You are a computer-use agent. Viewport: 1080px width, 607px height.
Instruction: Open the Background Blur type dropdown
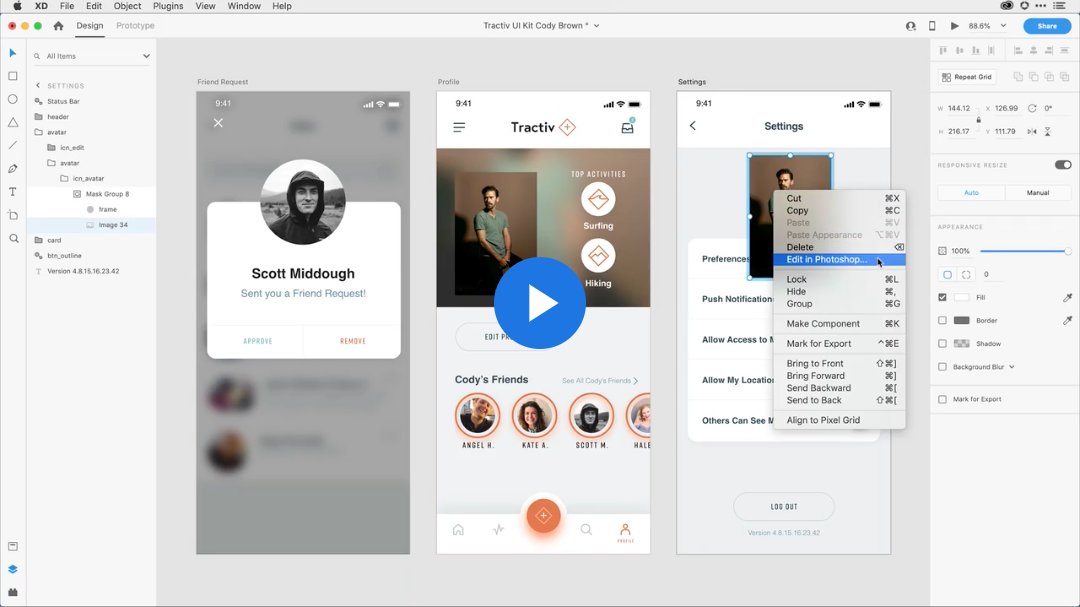(x=1012, y=367)
